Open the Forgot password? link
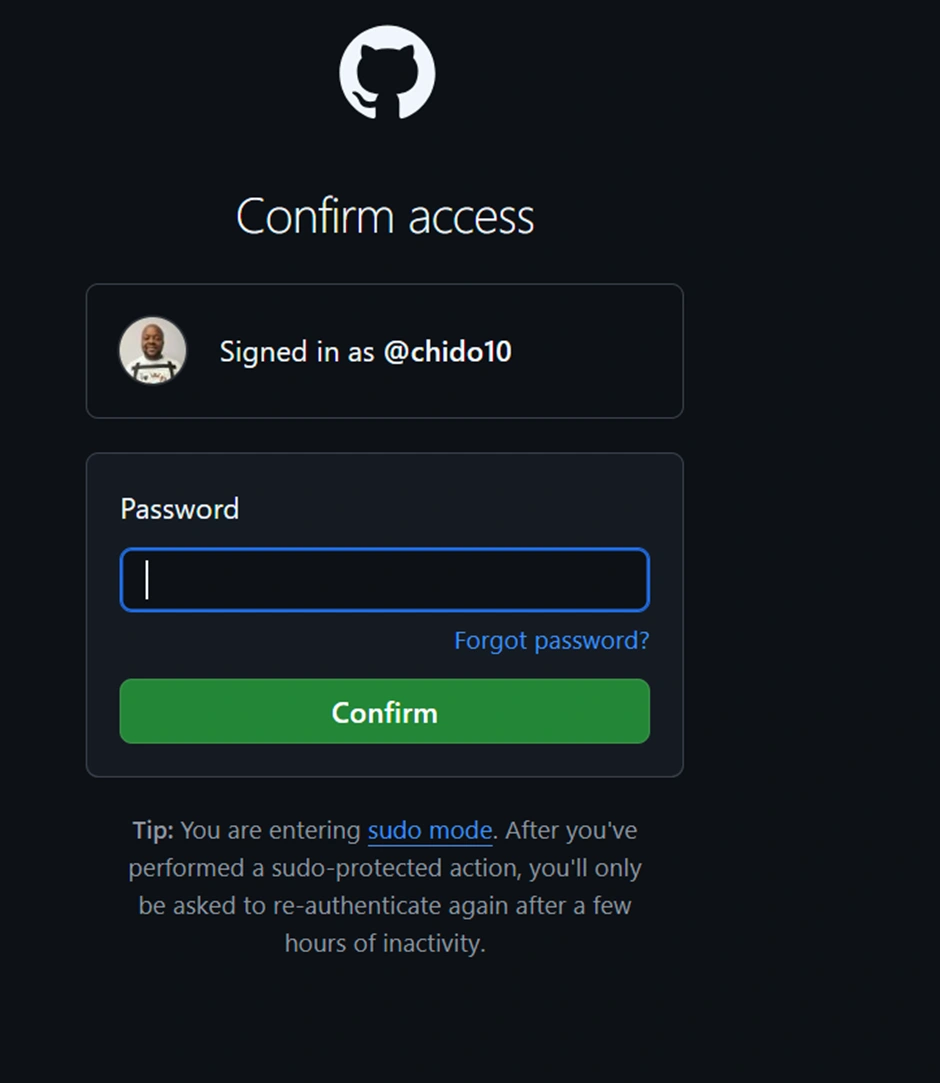This screenshot has width=940, height=1083. coord(551,640)
